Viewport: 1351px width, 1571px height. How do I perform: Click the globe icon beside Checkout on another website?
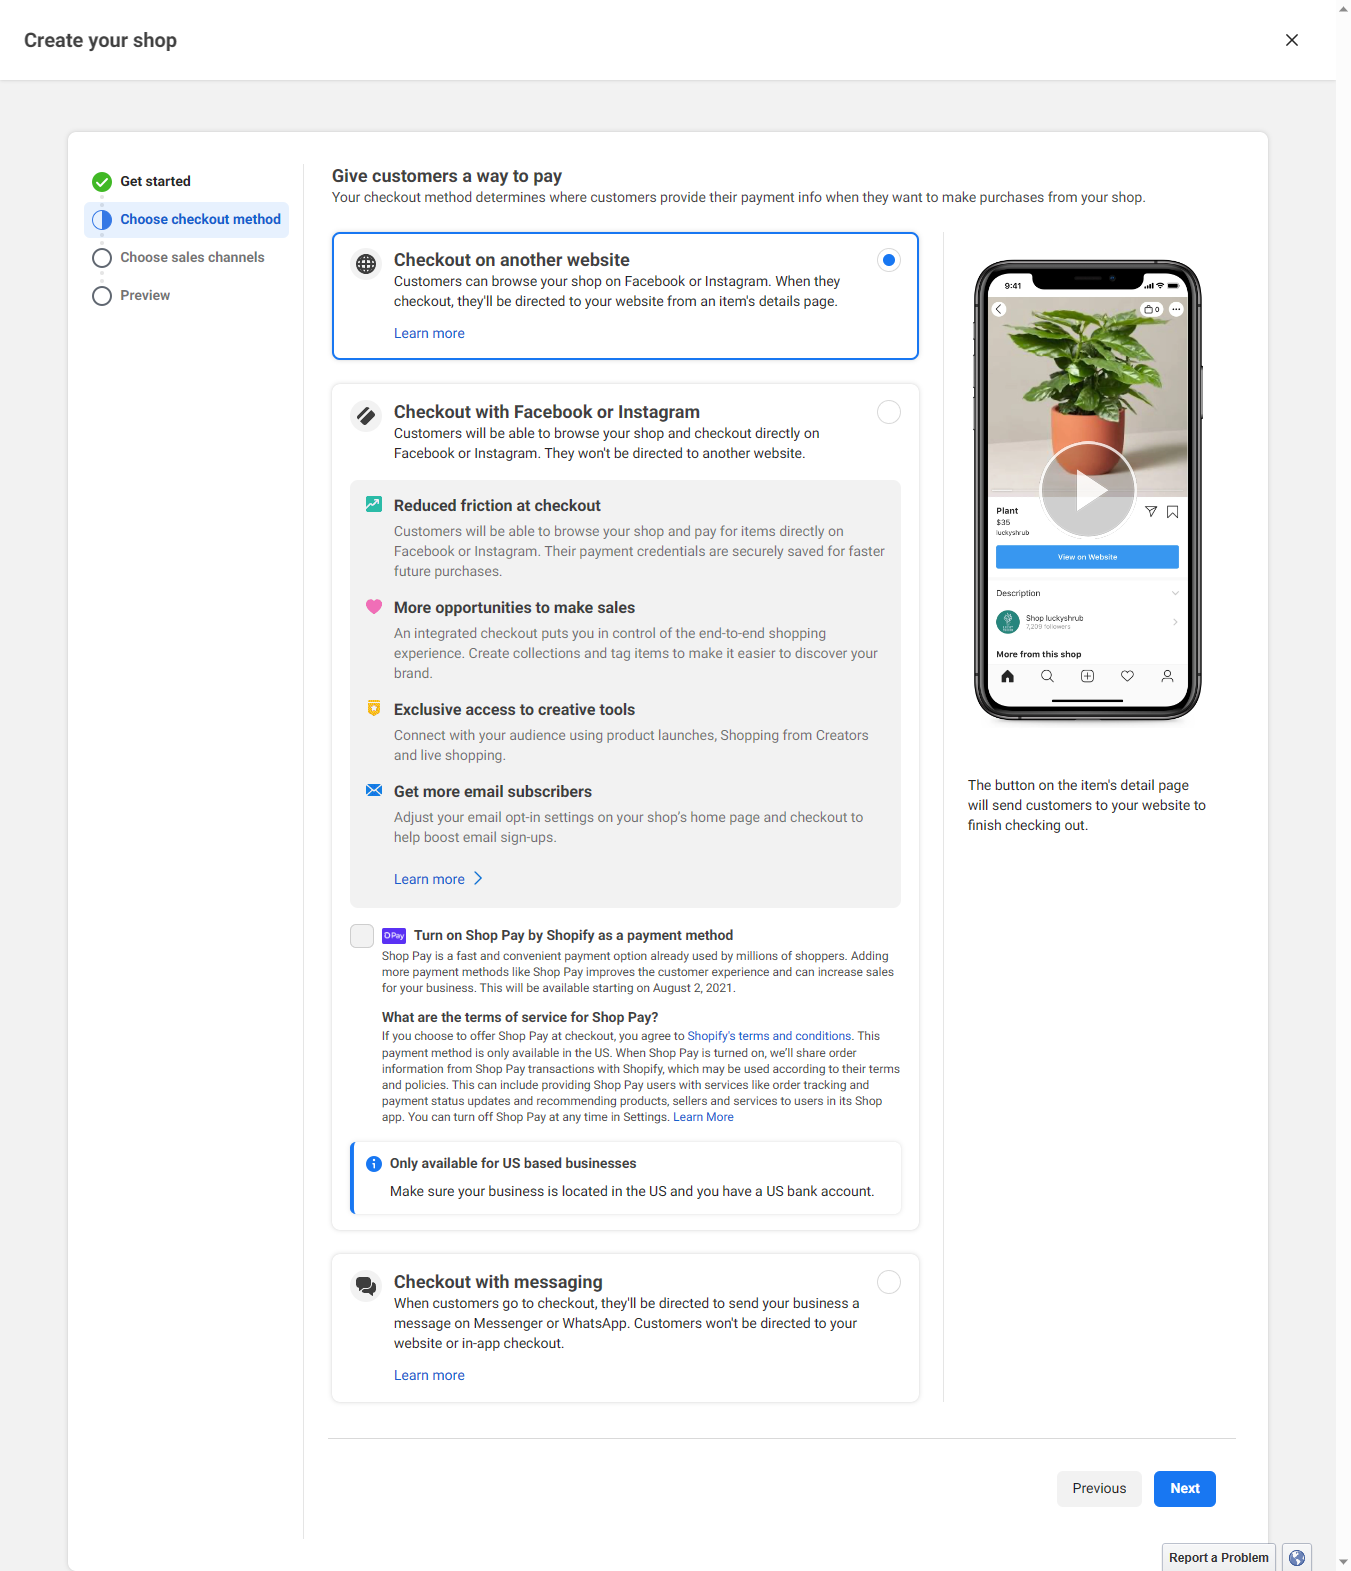point(366,264)
